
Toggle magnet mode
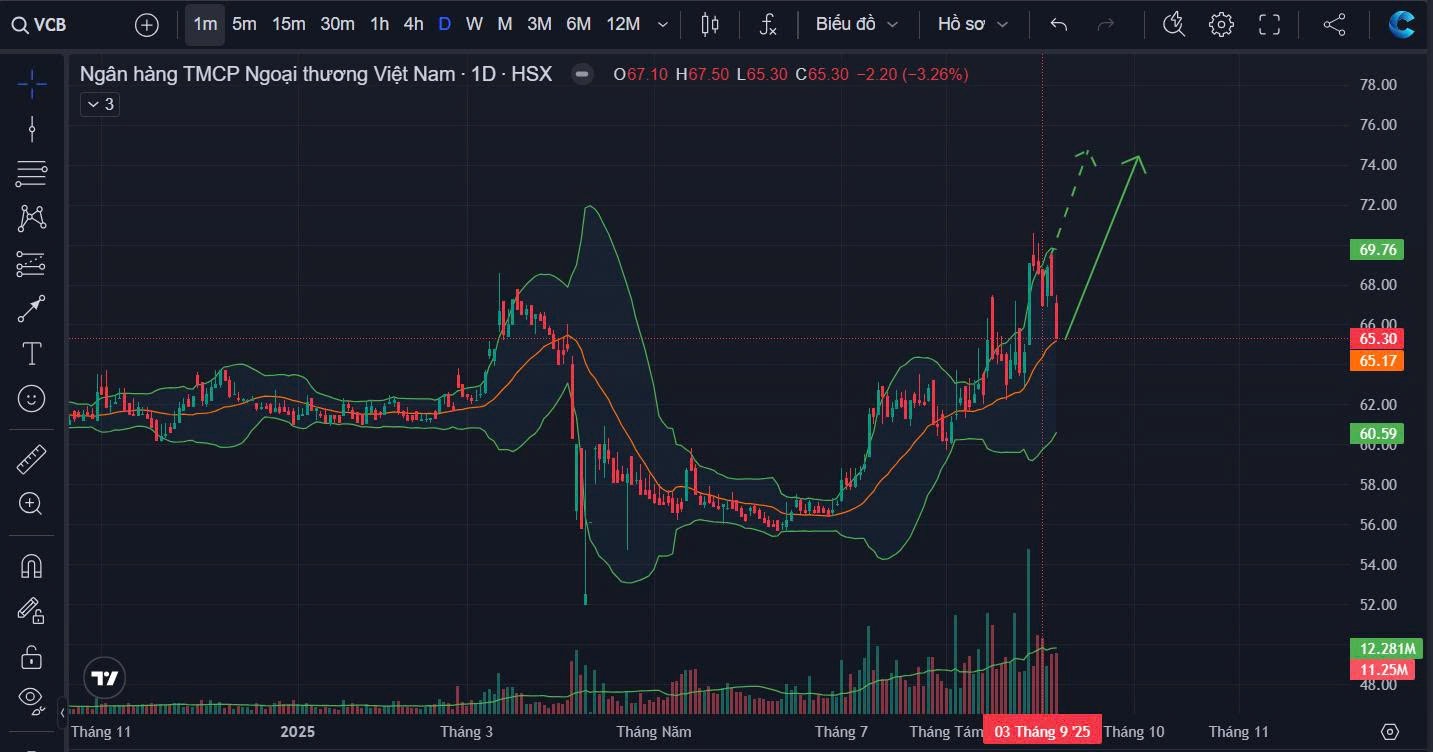(32, 565)
